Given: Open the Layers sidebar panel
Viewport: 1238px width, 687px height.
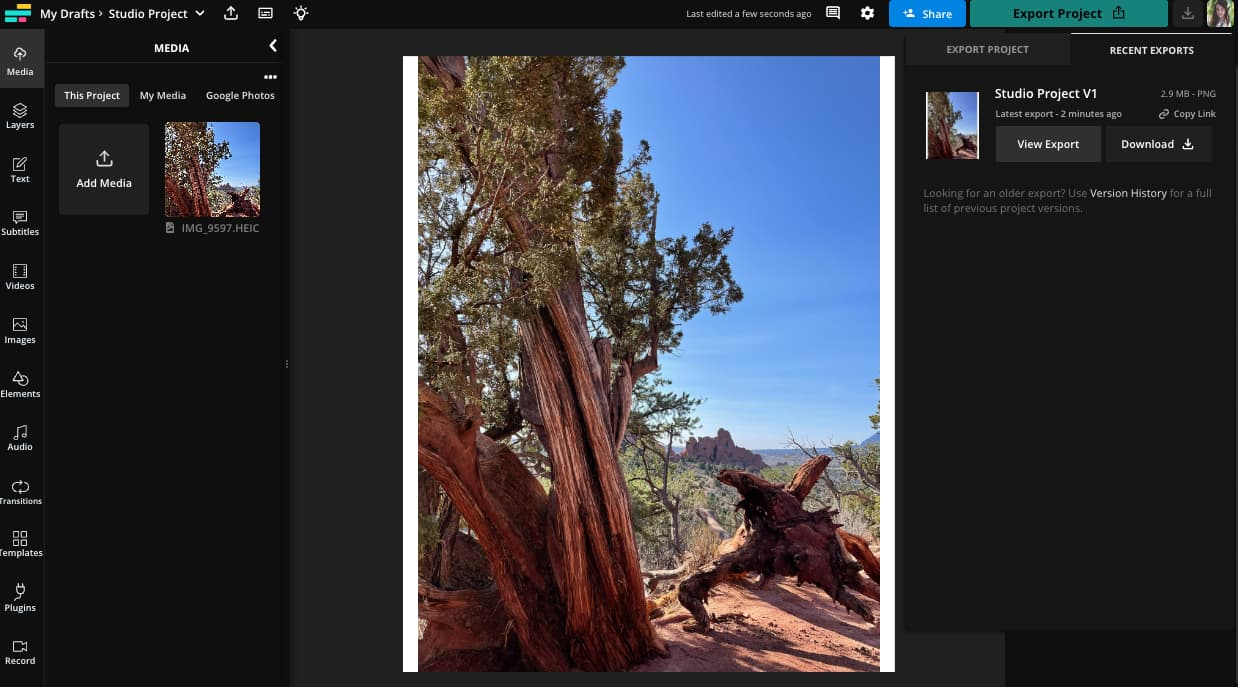Looking at the screenshot, I should pyautogui.click(x=20, y=115).
